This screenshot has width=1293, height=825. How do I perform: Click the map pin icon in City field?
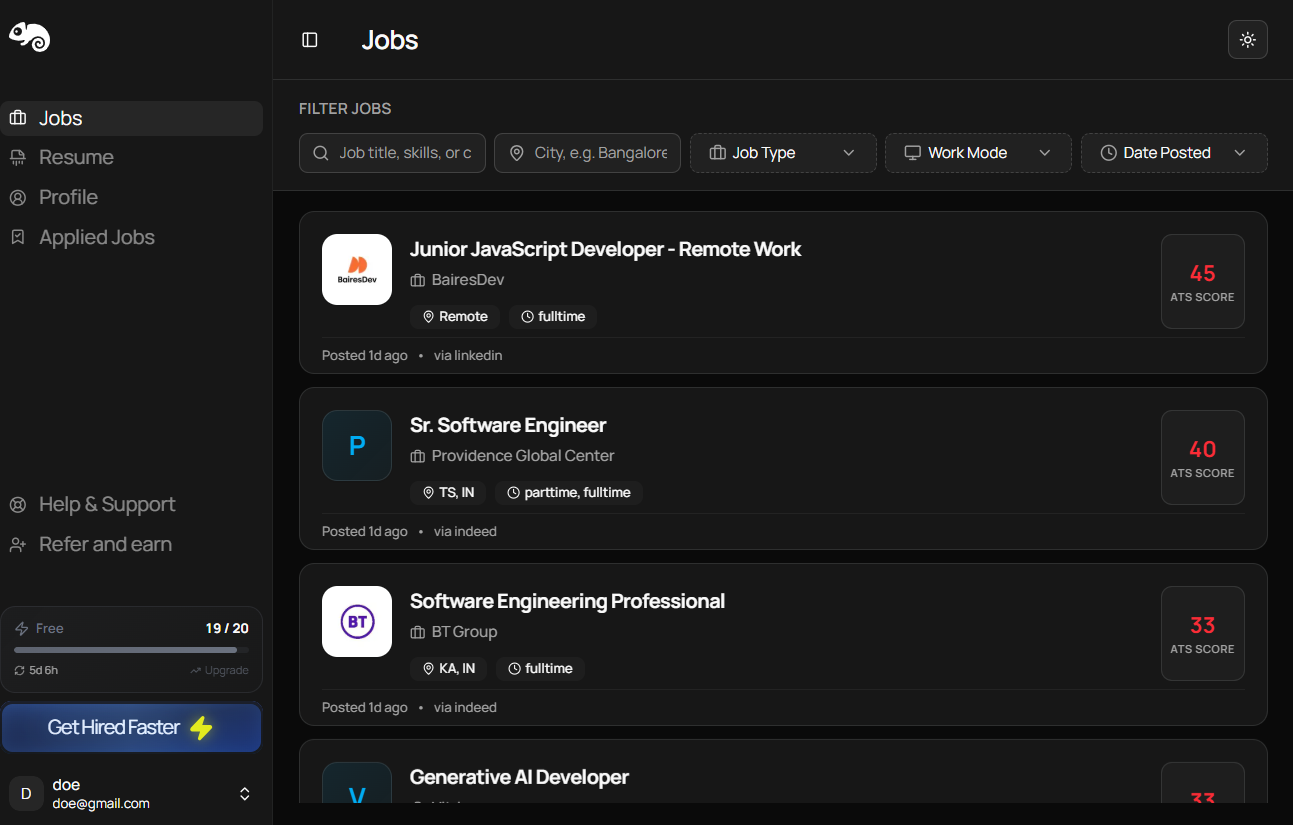(517, 153)
